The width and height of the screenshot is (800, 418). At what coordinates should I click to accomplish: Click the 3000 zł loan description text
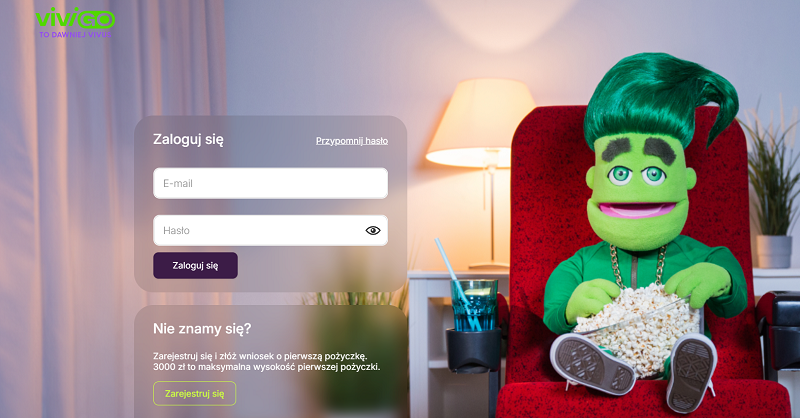coord(266,367)
